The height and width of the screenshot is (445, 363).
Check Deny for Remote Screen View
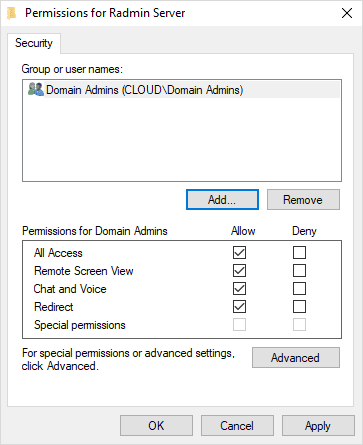point(299,271)
